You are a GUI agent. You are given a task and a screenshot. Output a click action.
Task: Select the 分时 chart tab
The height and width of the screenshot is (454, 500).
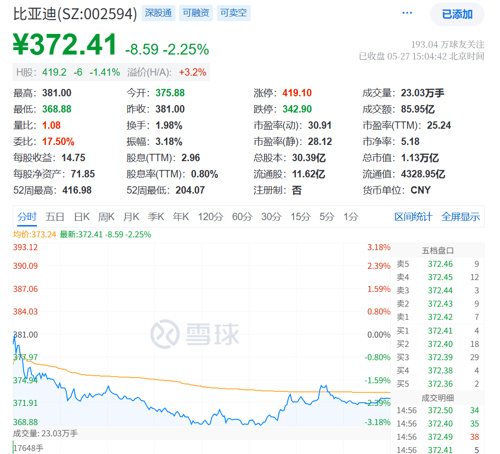tap(27, 217)
